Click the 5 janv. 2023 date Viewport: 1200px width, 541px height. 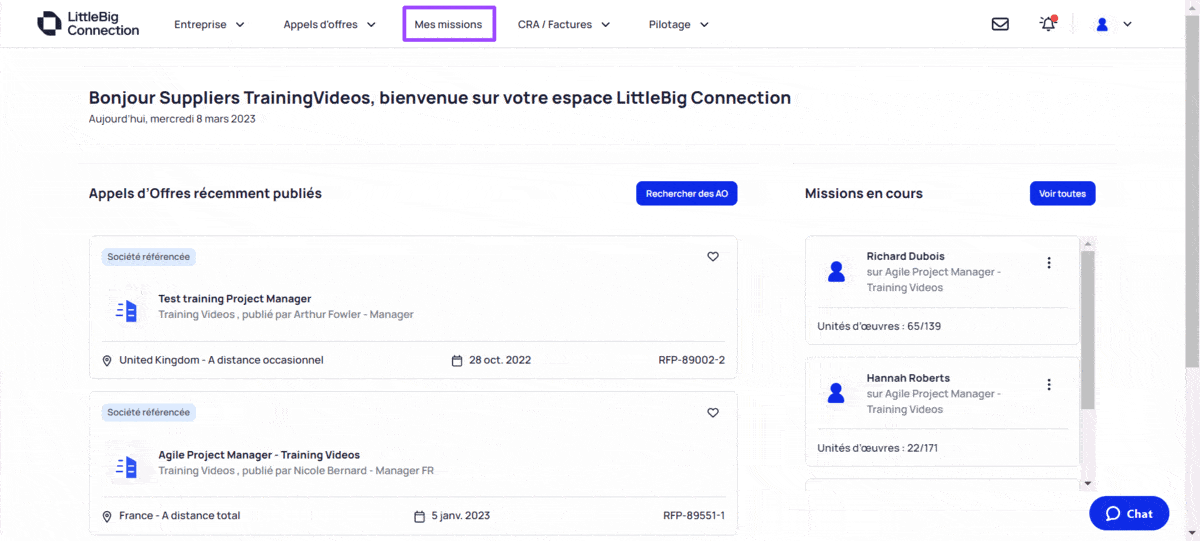point(461,516)
